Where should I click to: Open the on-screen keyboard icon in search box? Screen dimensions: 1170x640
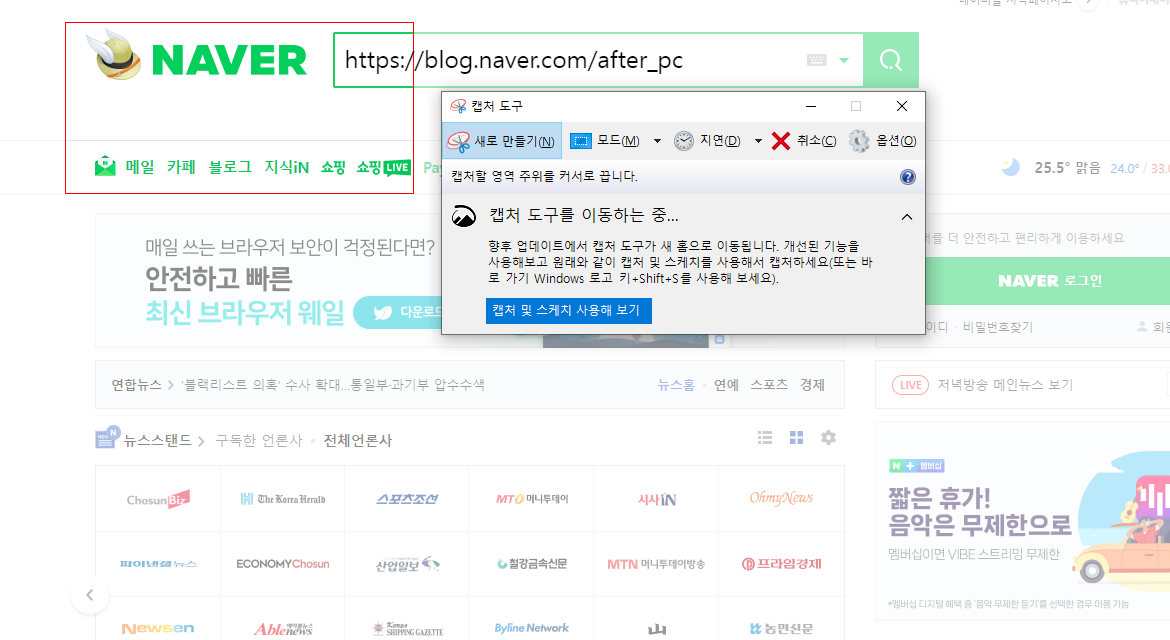coord(816,60)
